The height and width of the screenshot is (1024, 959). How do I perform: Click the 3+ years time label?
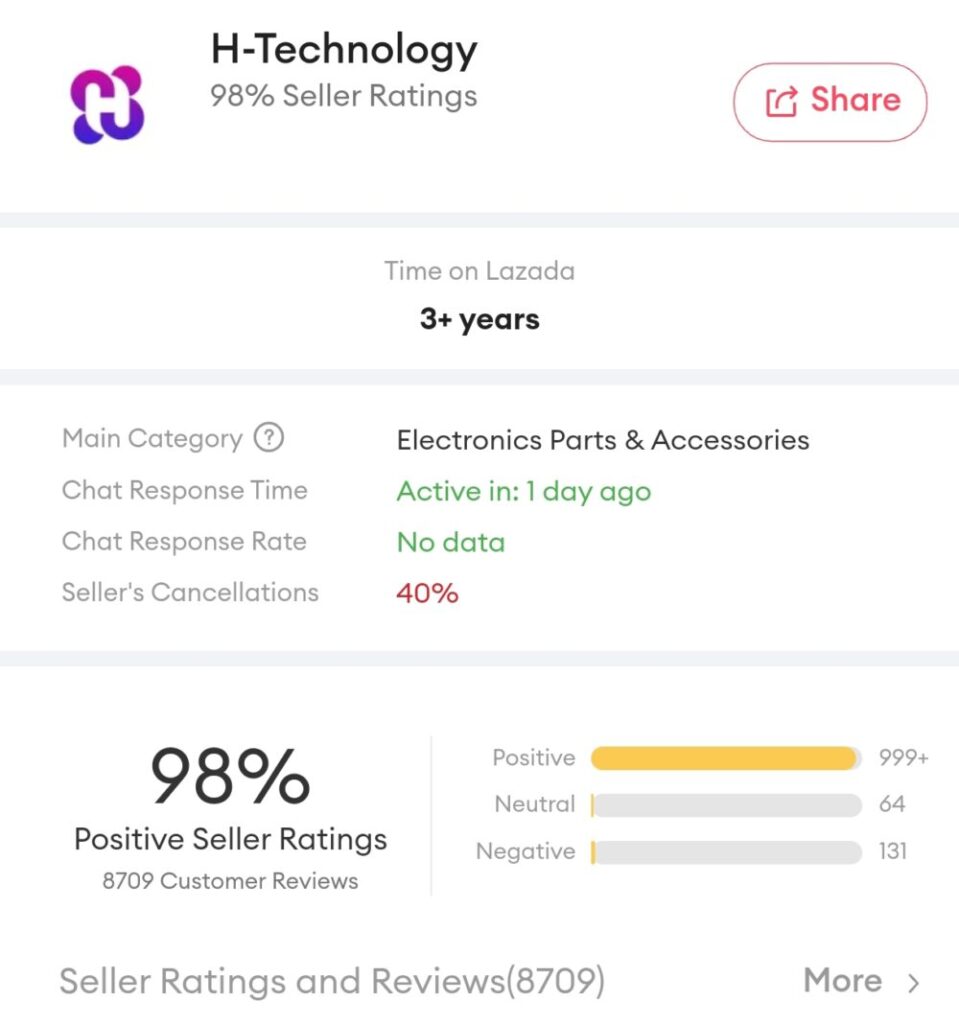(x=479, y=320)
